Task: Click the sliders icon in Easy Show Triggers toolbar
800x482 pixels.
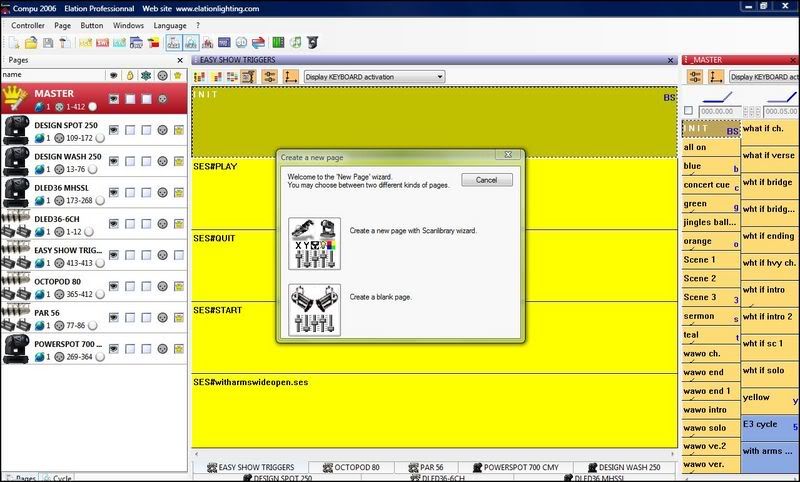Action: 269,77
